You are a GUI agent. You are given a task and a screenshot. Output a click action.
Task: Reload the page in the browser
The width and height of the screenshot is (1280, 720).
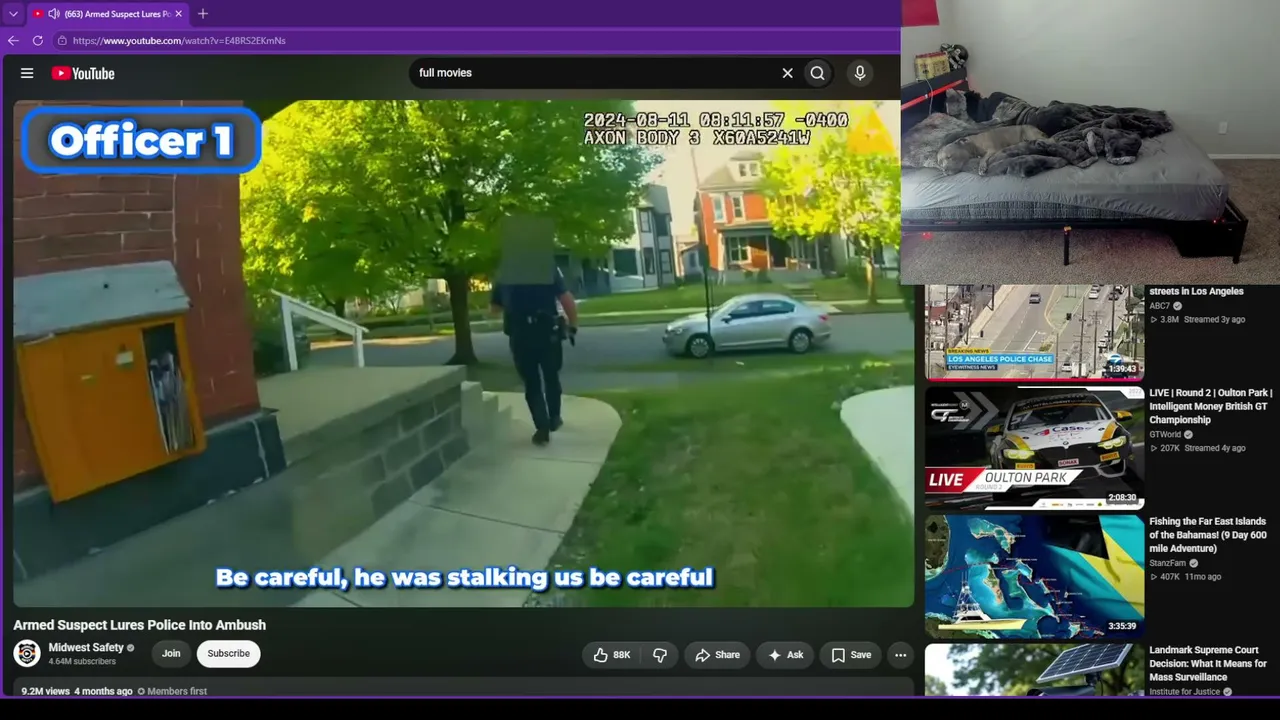pyautogui.click(x=38, y=41)
